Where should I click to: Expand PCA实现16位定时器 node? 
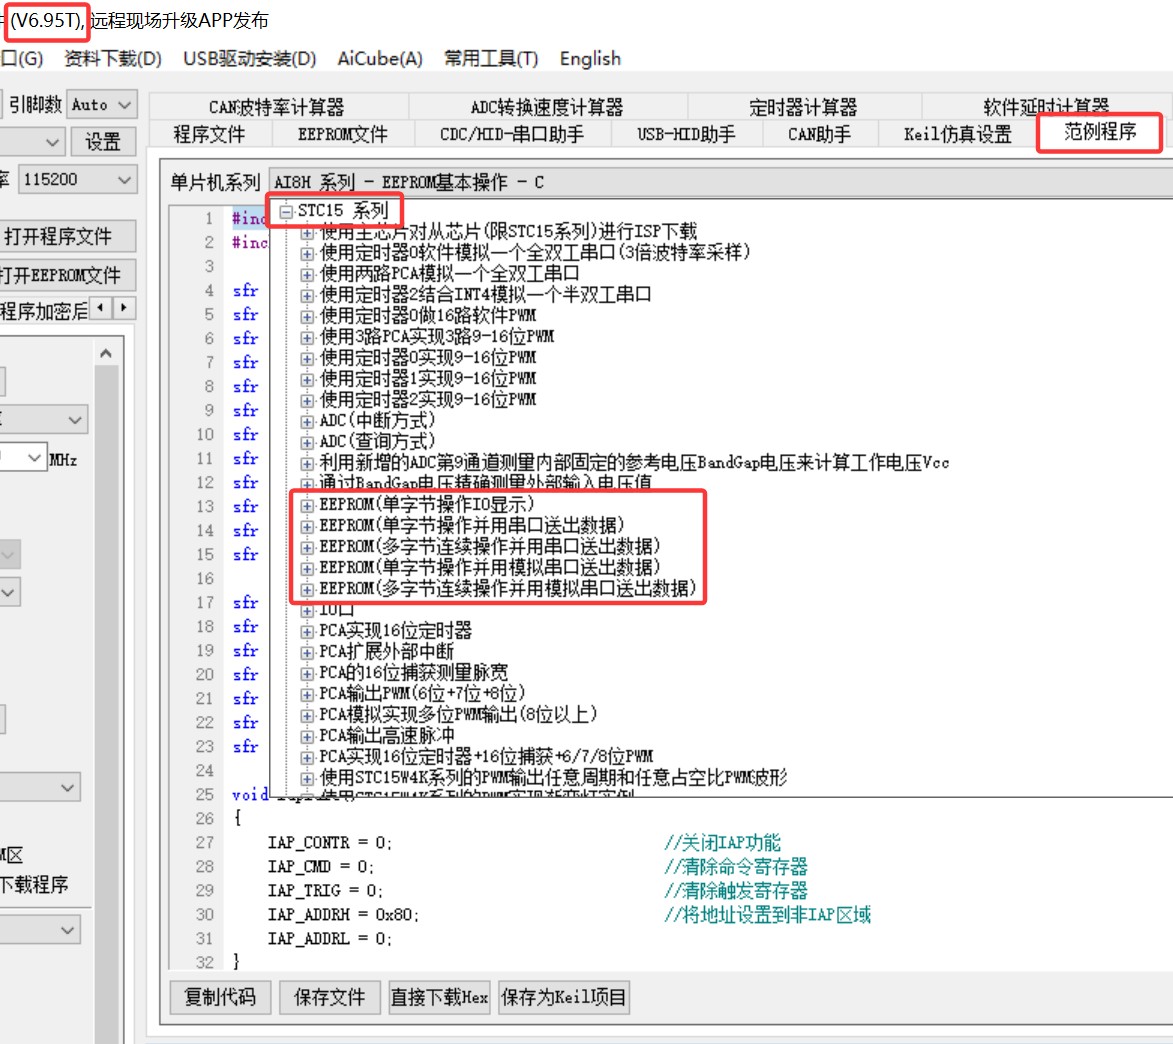point(307,631)
